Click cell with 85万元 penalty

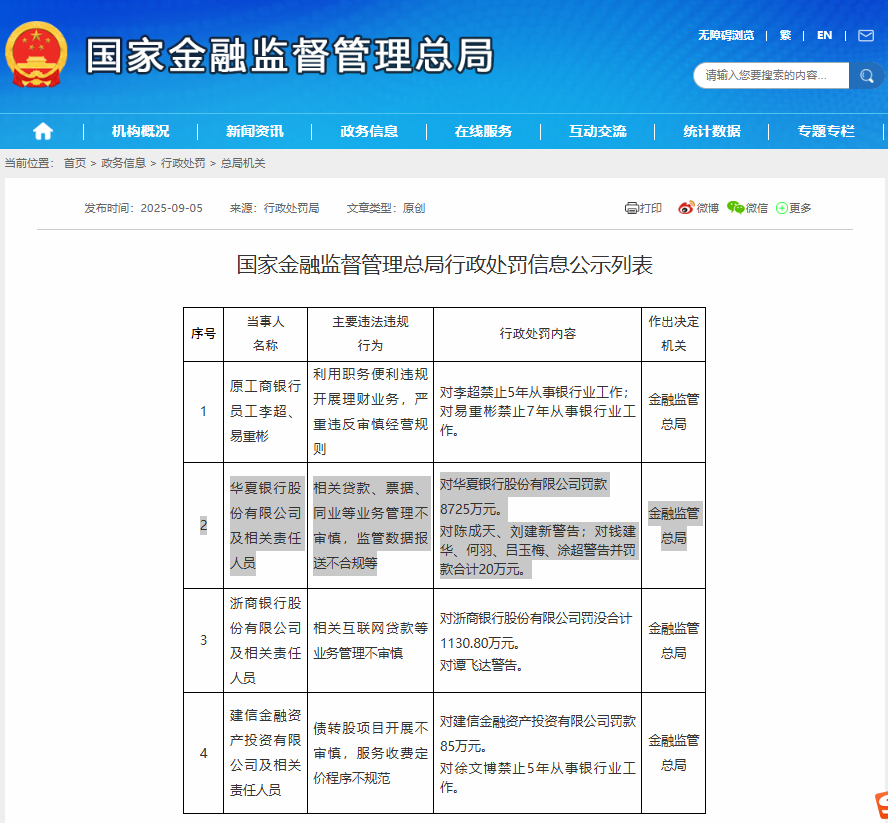point(537,753)
